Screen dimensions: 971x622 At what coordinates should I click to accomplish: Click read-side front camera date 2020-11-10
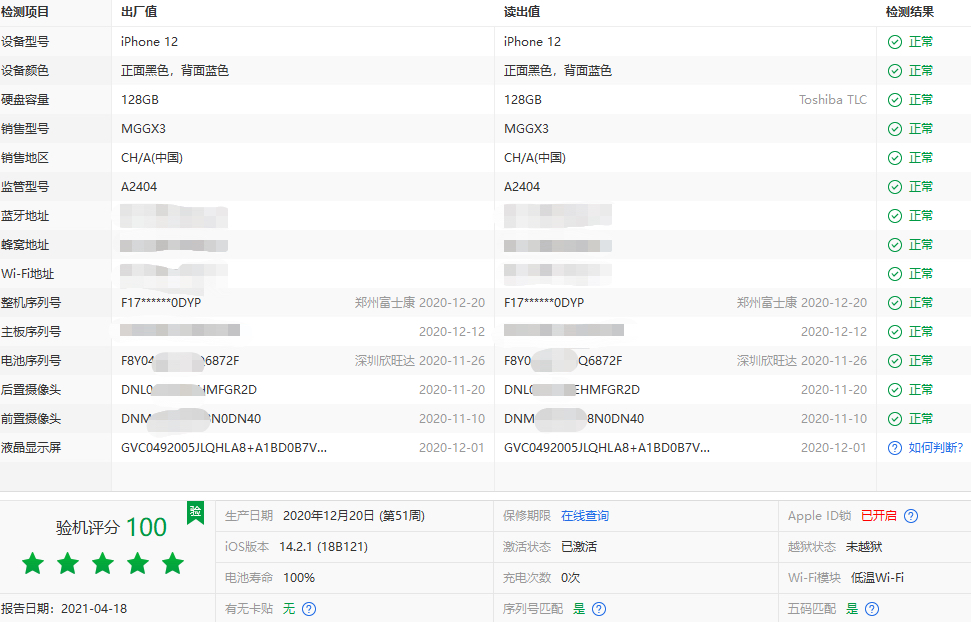(x=834, y=419)
